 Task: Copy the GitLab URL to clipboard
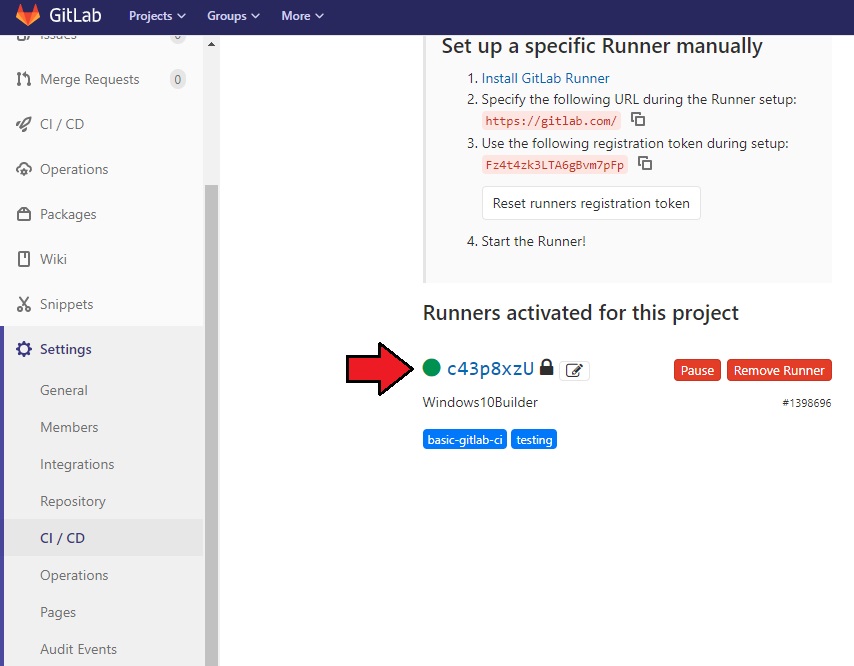(x=638, y=120)
